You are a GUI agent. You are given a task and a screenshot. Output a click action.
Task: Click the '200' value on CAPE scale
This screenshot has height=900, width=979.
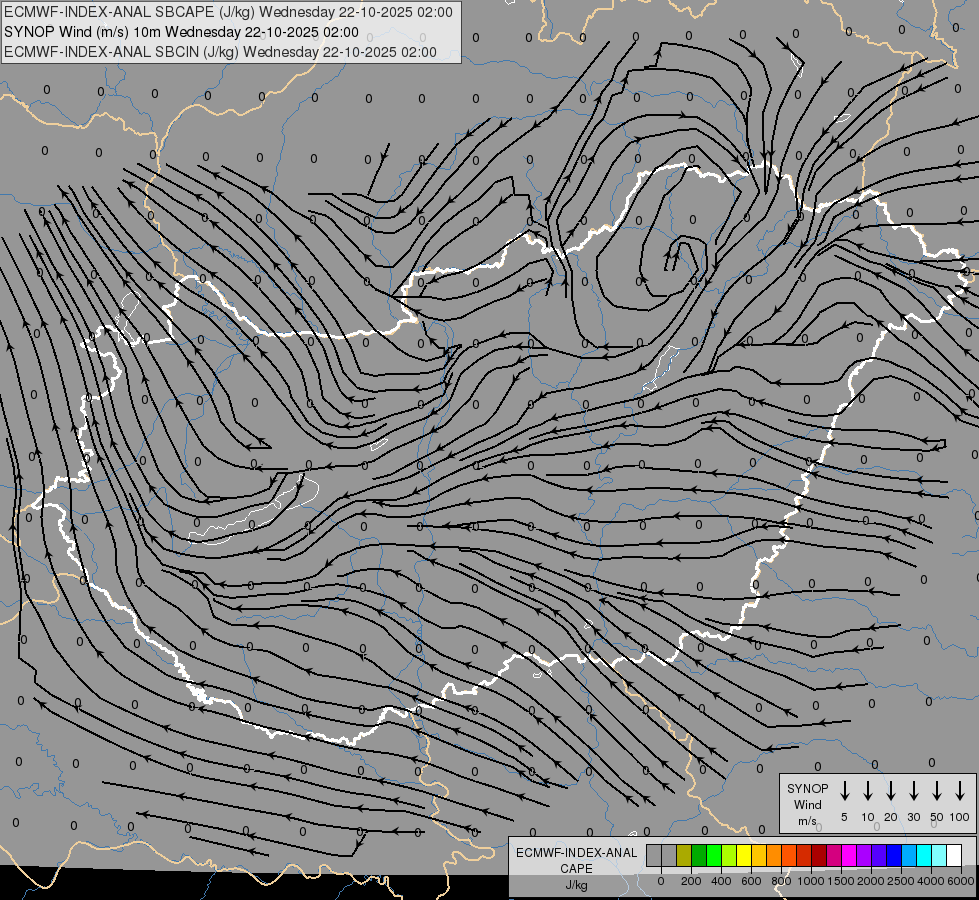click(691, 881)
